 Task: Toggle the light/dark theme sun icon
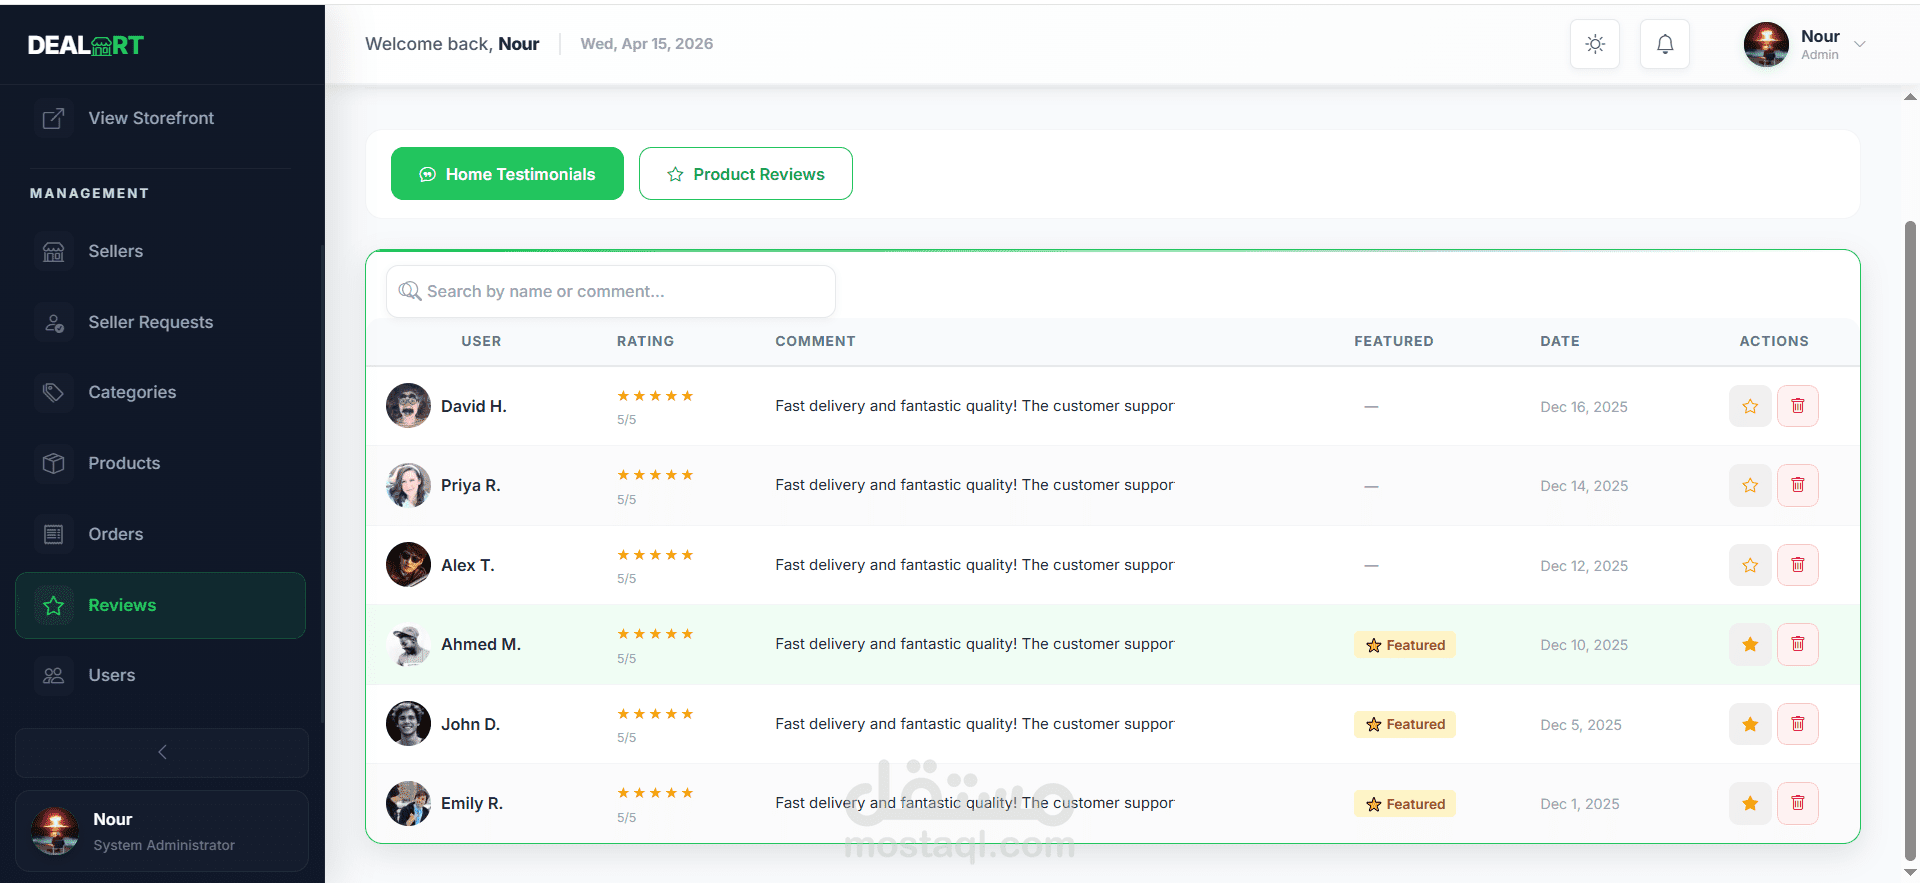1595,44
